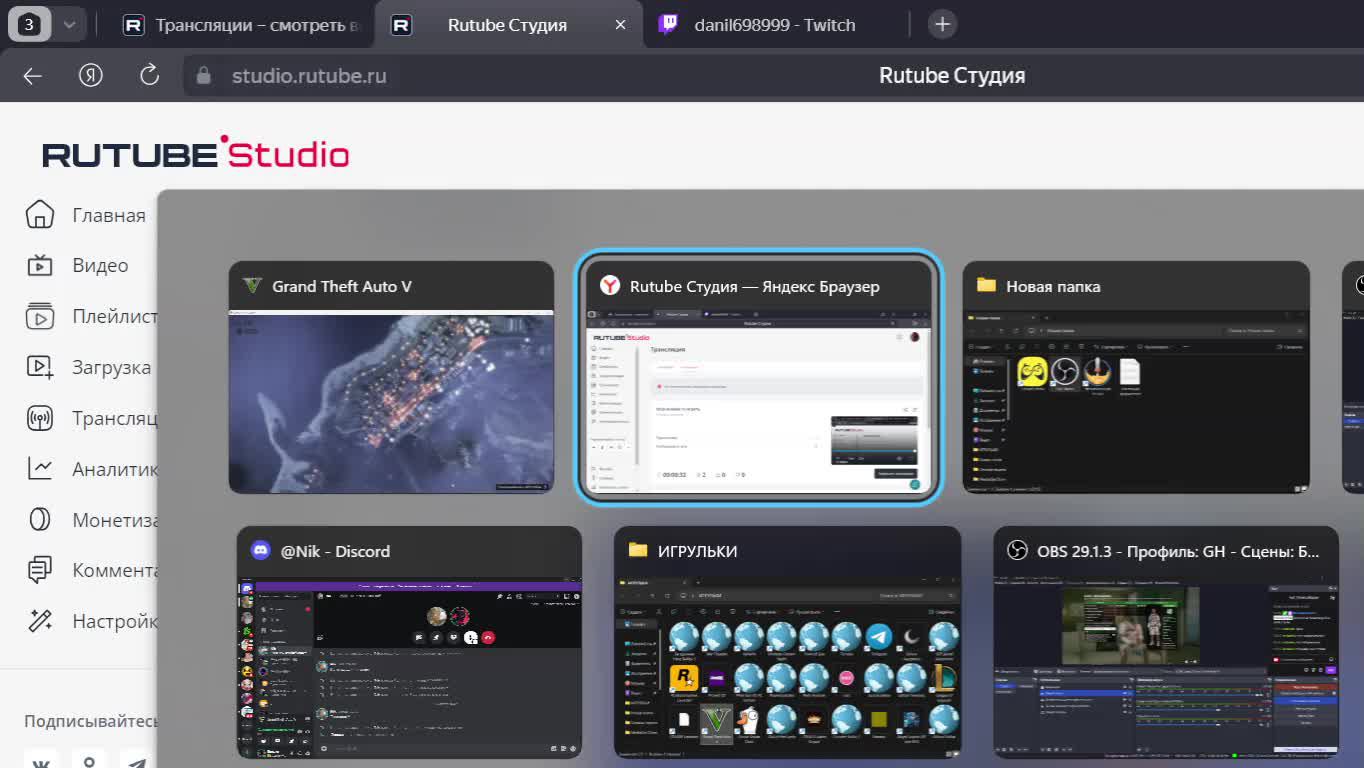Viewport: 1364px width, 768px height.
Task: Open Настройки in the sidebar
Action: tap(91, 621)
